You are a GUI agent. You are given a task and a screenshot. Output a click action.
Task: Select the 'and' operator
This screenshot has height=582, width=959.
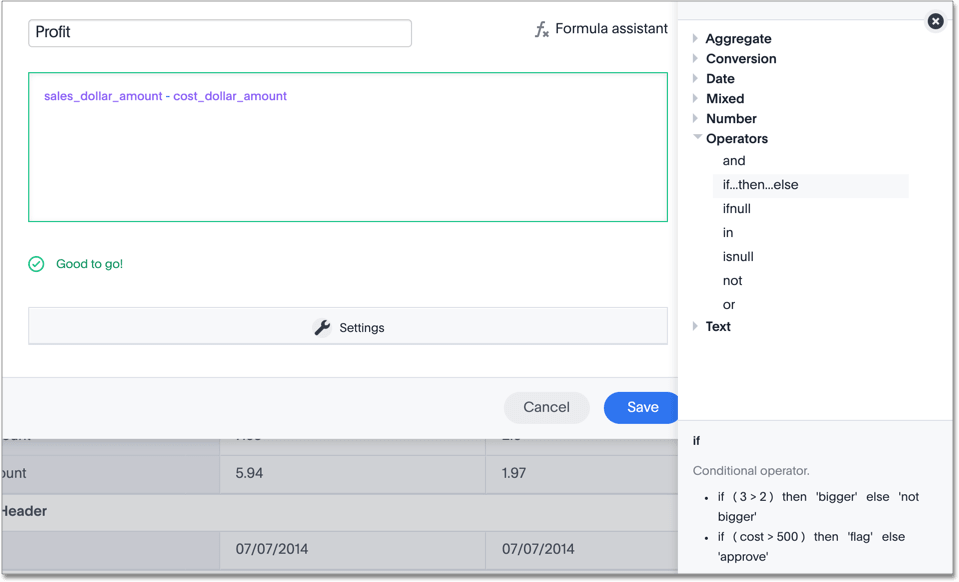coord(734,161)
